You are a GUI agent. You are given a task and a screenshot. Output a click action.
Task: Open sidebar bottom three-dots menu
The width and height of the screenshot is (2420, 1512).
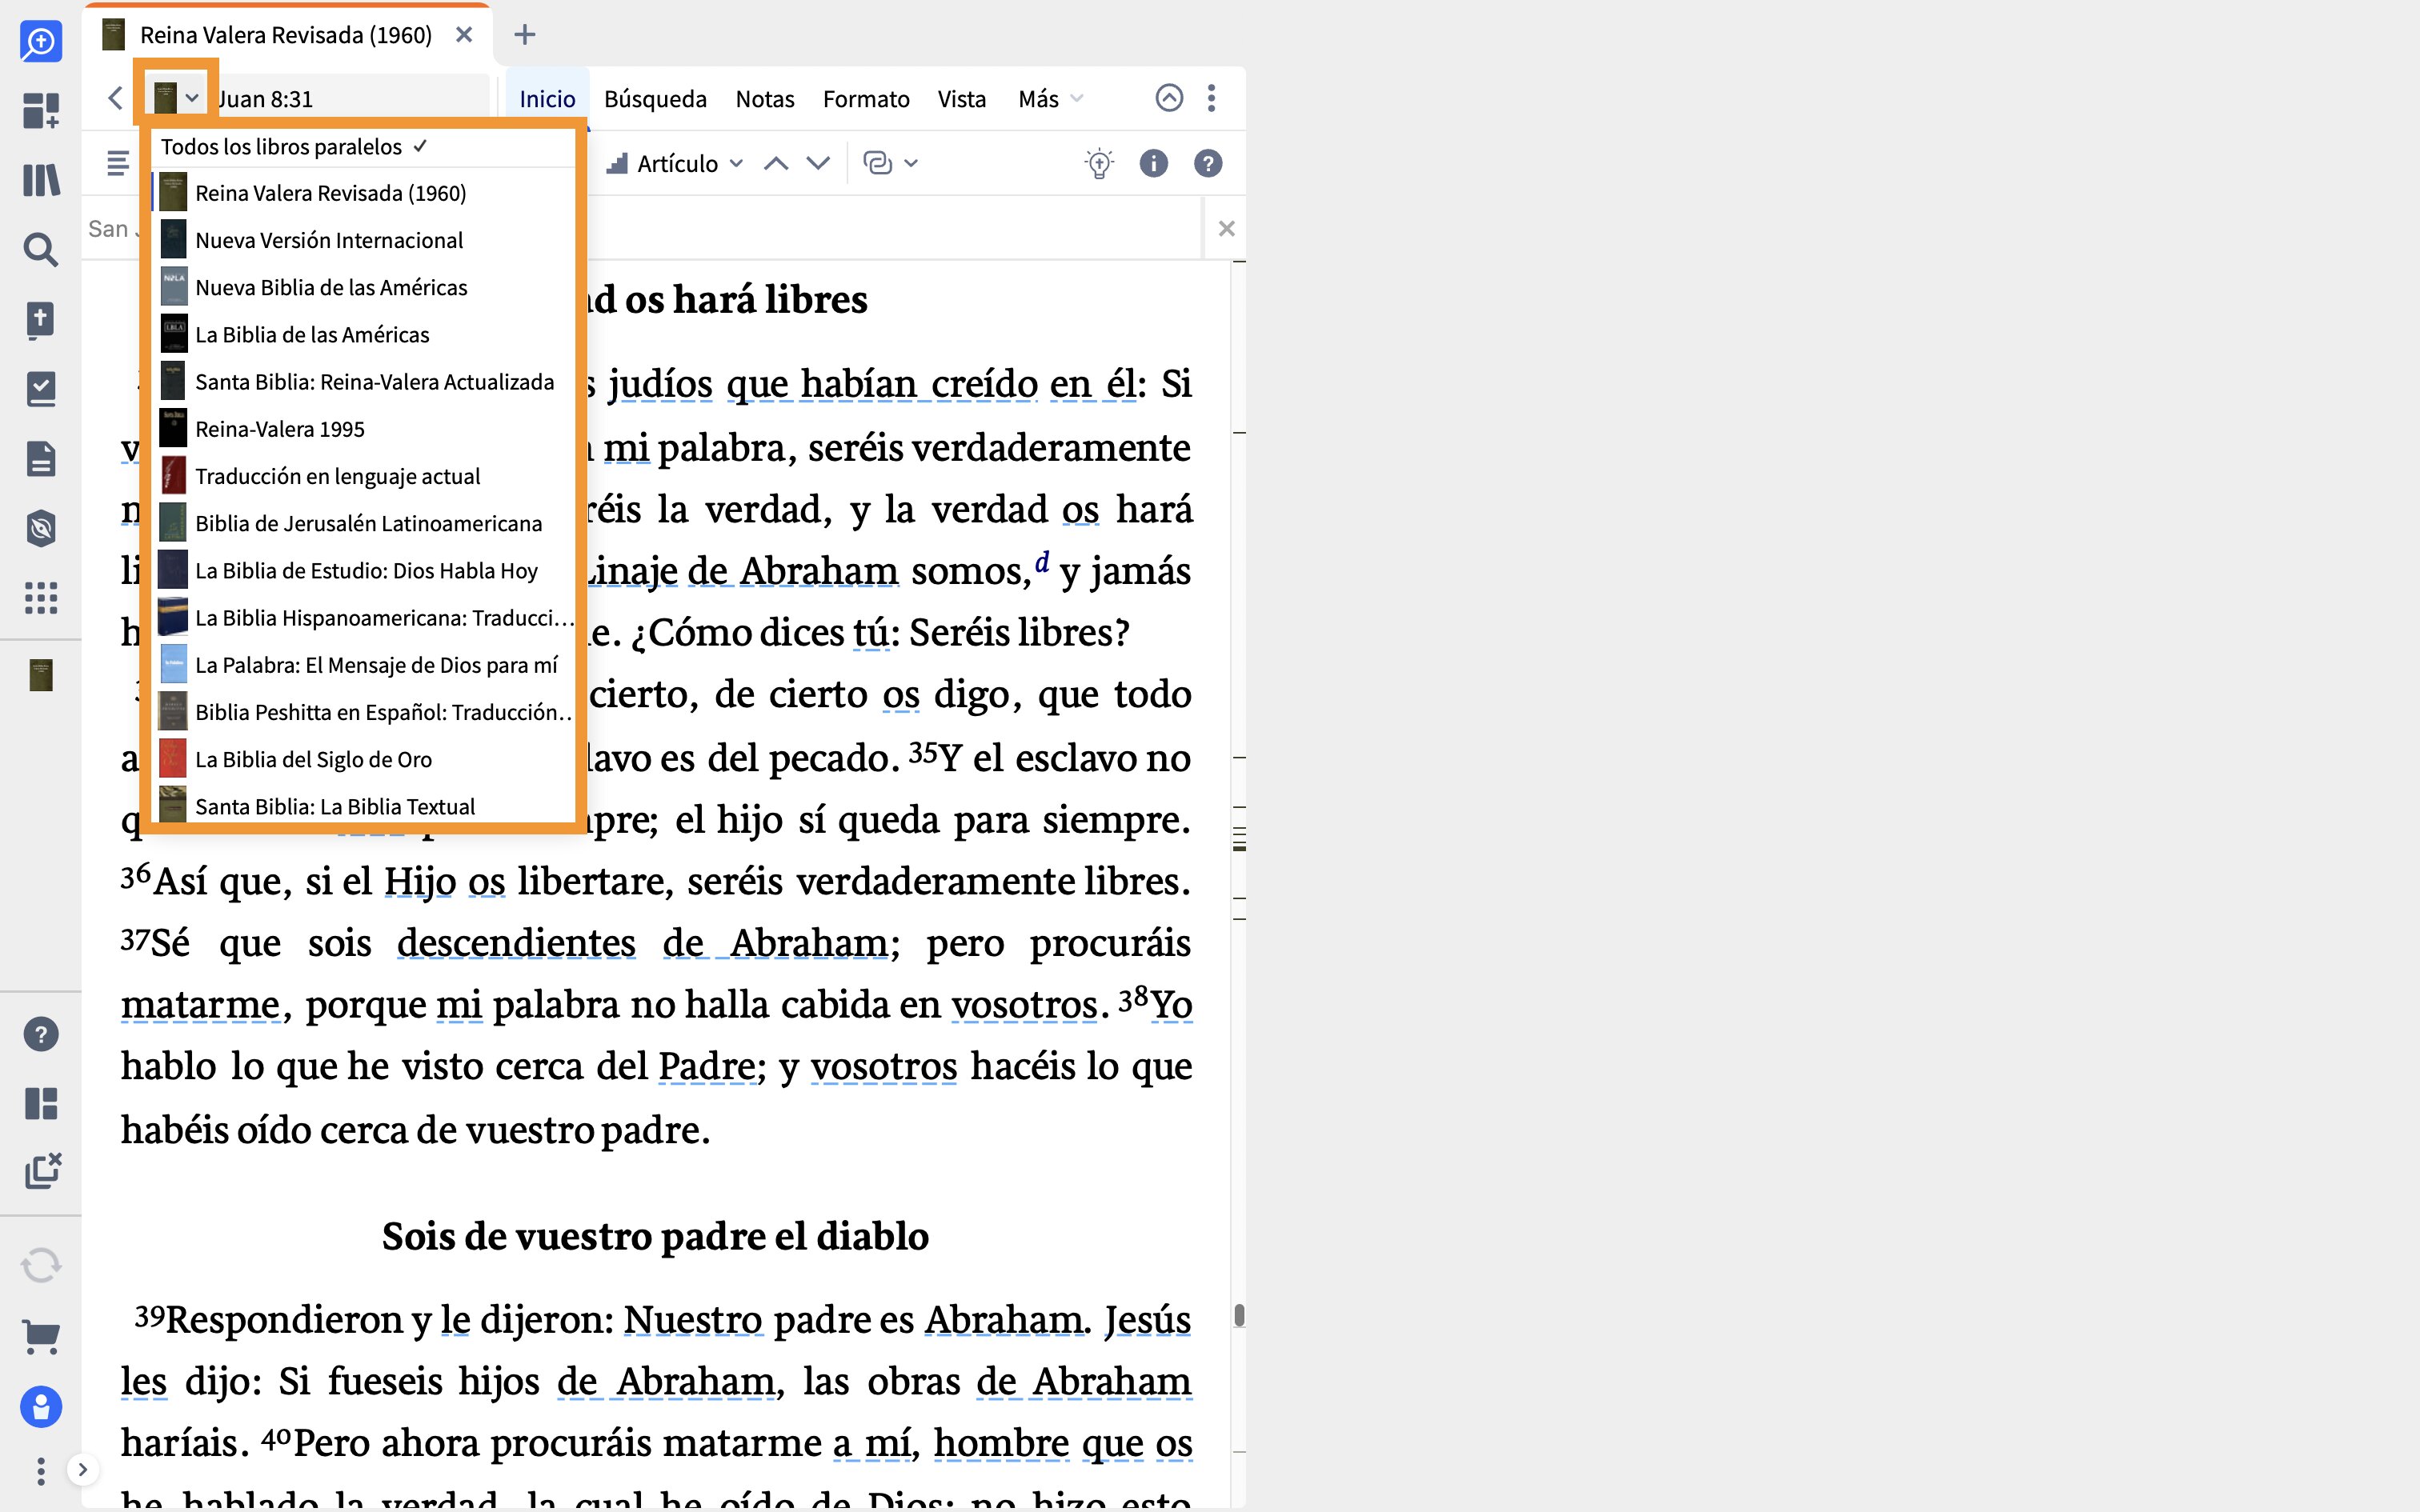click(x=41, y=1471)
